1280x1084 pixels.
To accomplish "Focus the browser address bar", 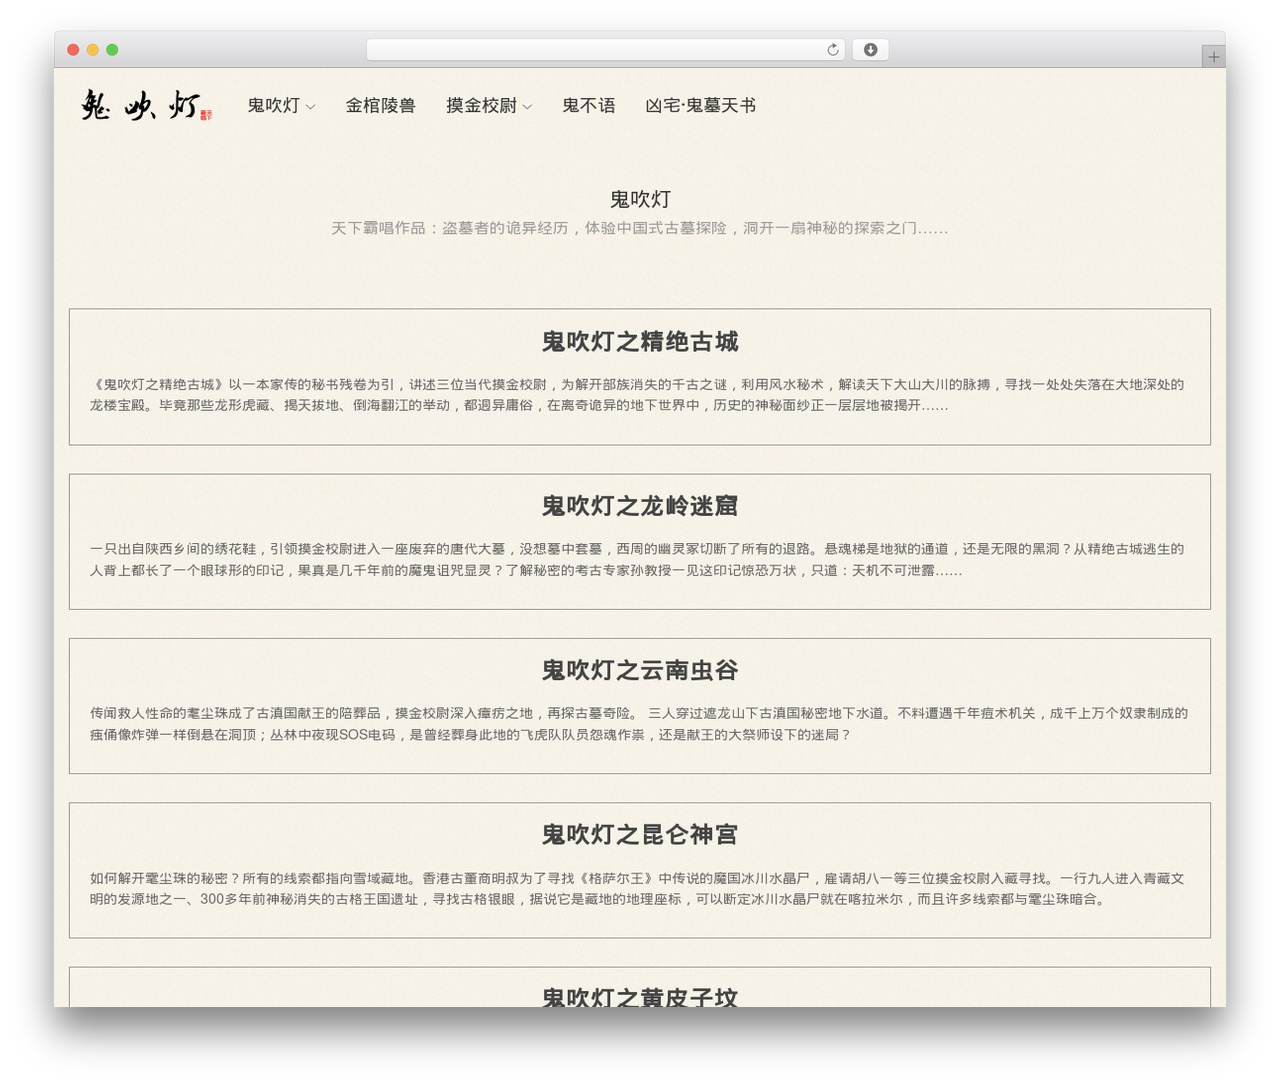I will pos(606,50).
